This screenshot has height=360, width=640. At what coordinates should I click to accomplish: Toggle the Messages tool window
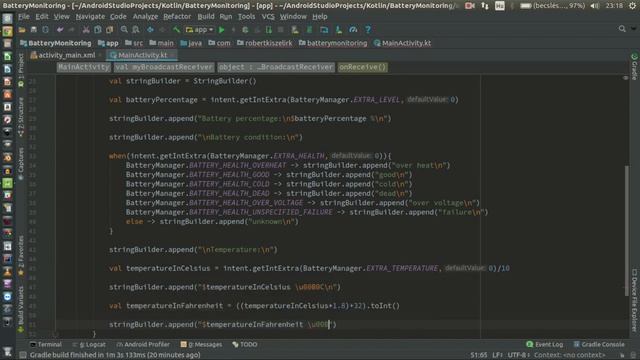[x=201, y=344]
